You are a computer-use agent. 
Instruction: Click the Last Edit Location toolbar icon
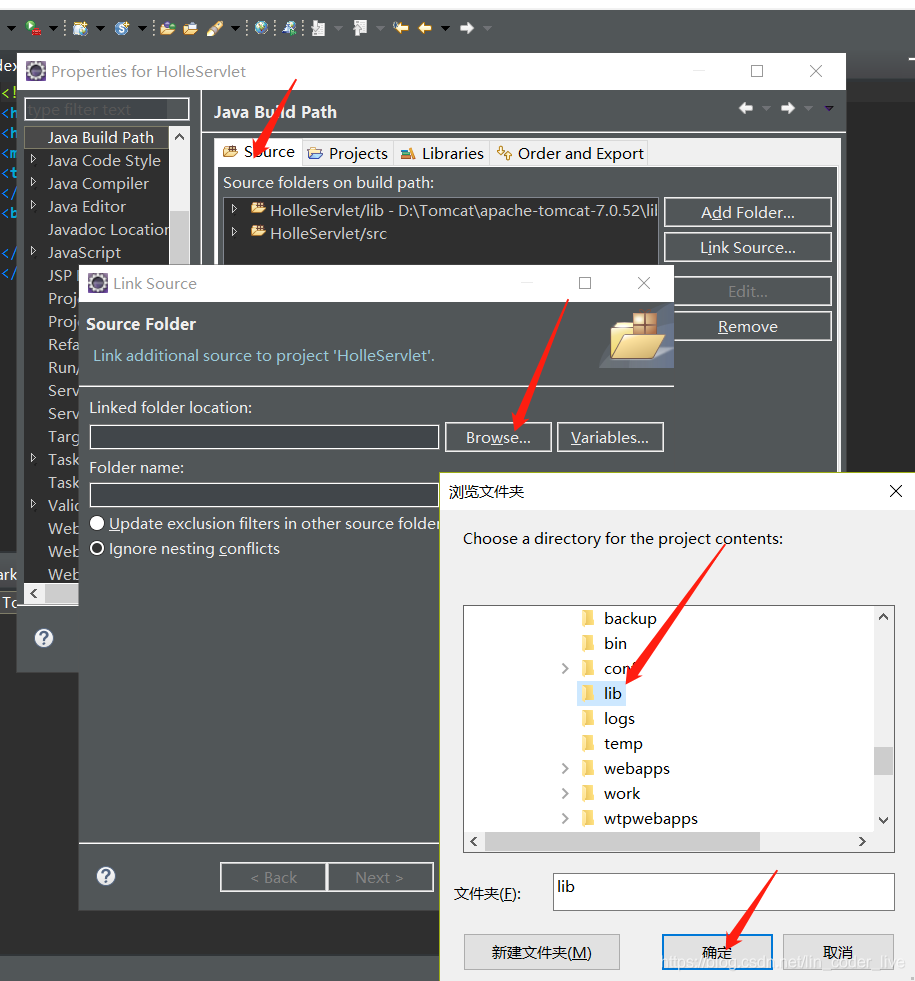pos(400,28)
